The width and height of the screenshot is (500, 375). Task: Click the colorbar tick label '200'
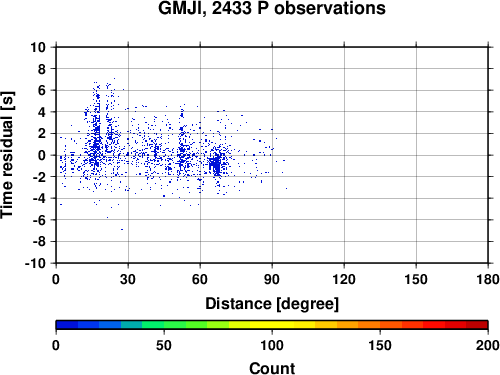488,345
